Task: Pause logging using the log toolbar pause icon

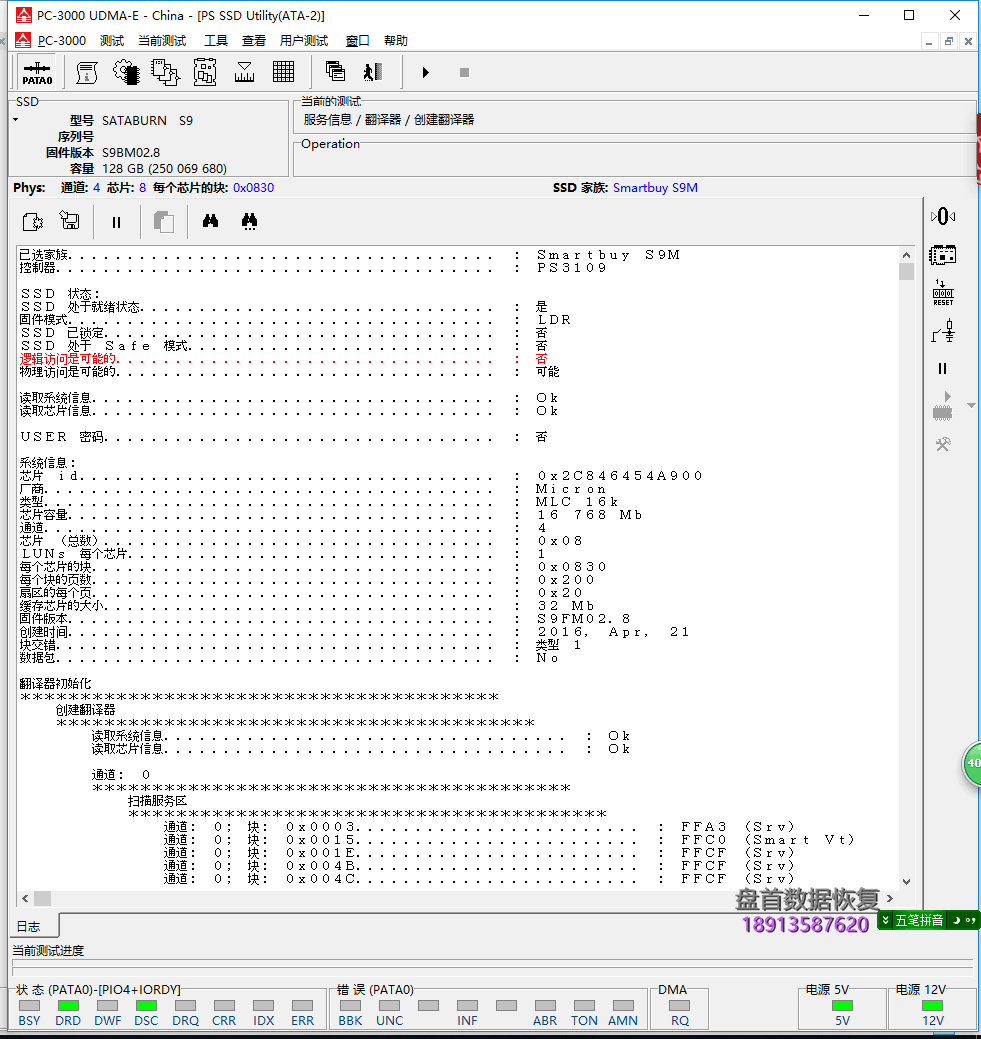Action: tap(117, 223)
